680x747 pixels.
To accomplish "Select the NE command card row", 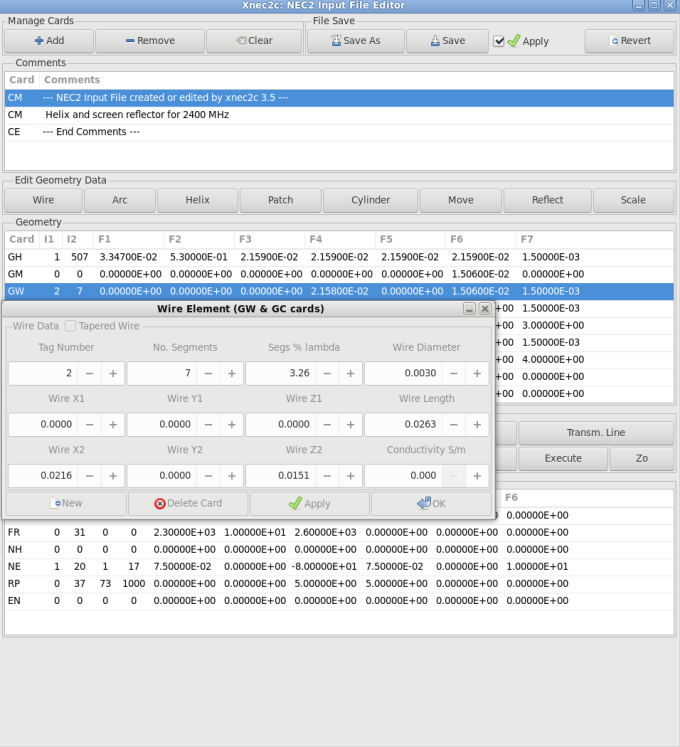I will click(x=339, y=567).
